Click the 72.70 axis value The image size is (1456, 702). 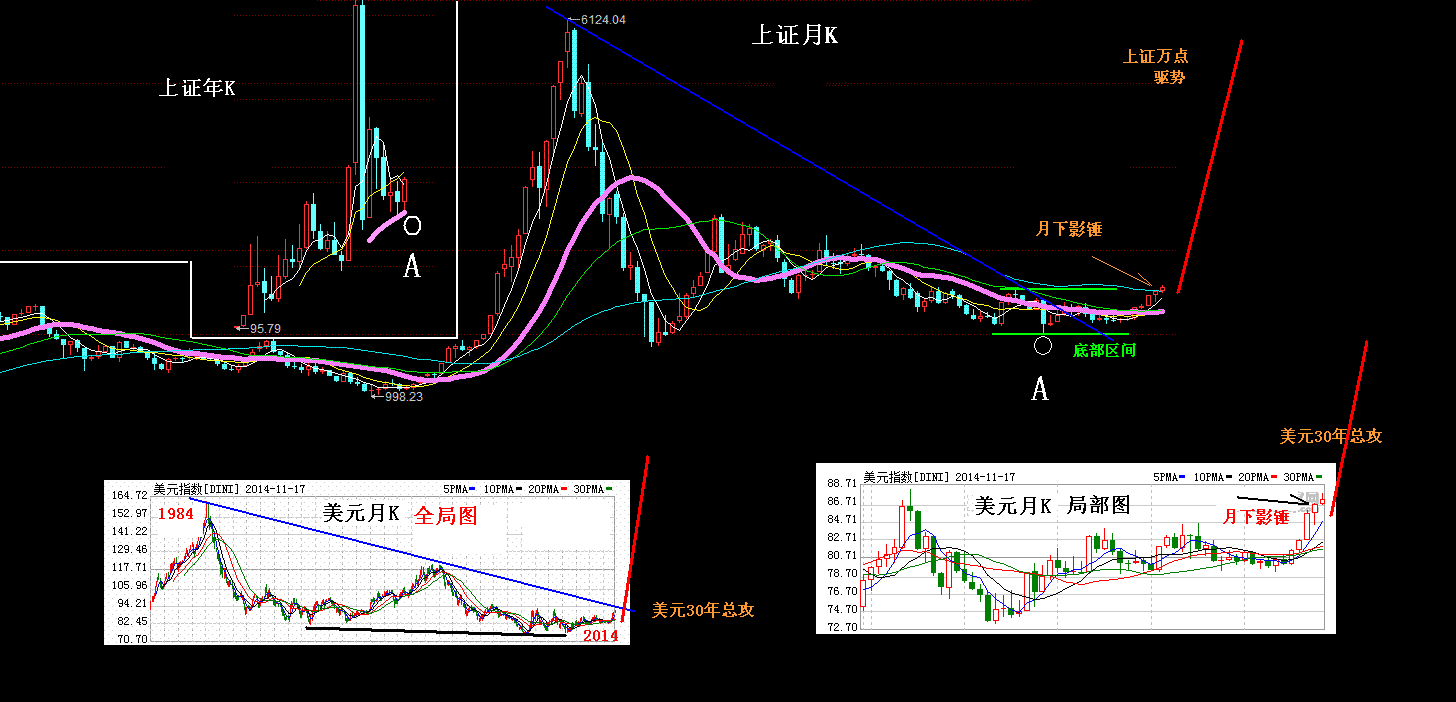[842, 627]
